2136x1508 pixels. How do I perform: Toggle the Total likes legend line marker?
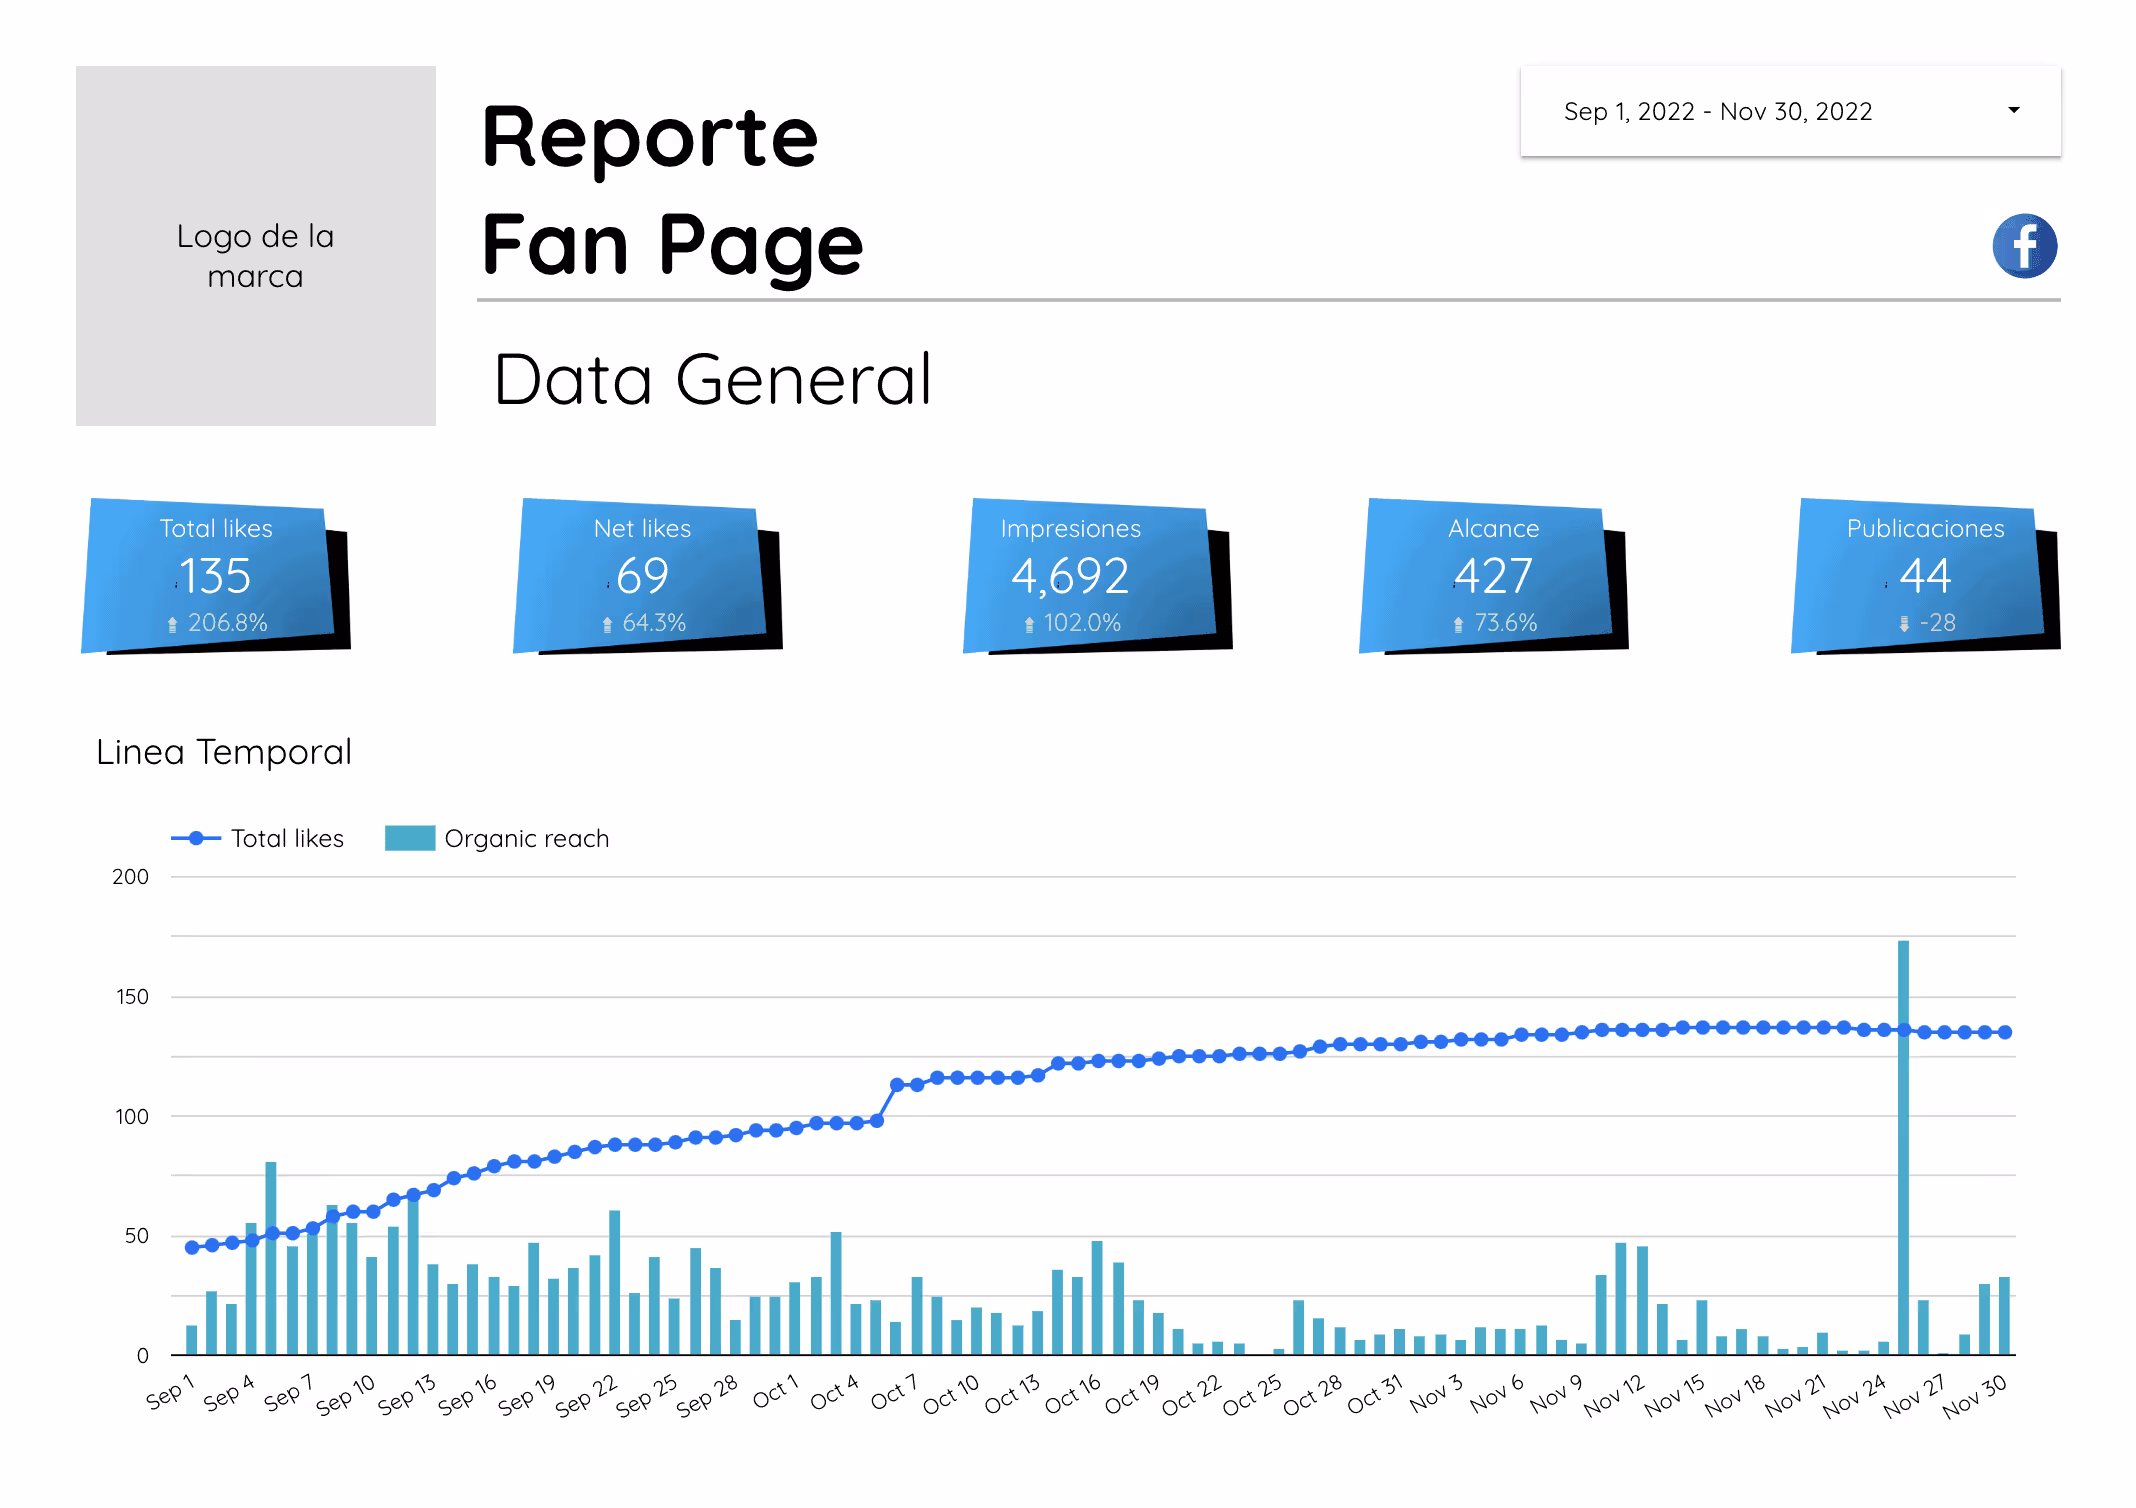pyautogui.click(x=197, y=838)
